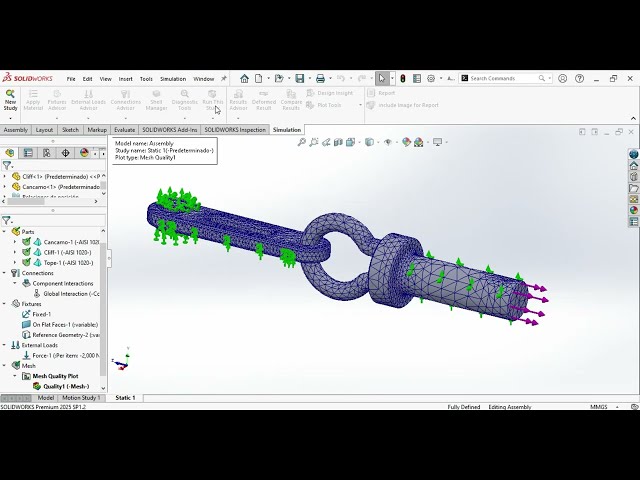The width and height of the screenshot is (640, 480).
Task: Open the units MMGS dropdown in status bar
Action: coord(617,407)
